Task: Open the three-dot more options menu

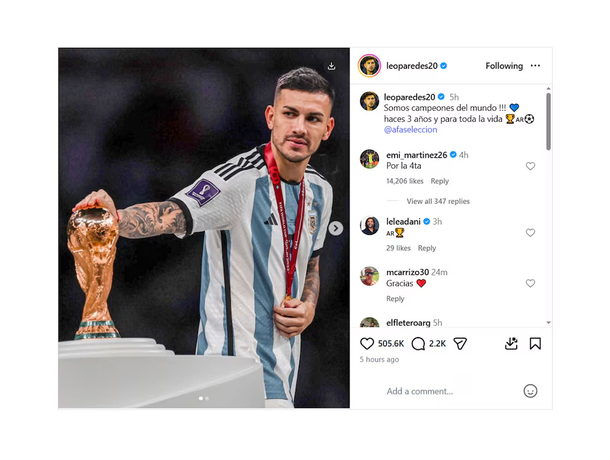Action: click(535, 66)
